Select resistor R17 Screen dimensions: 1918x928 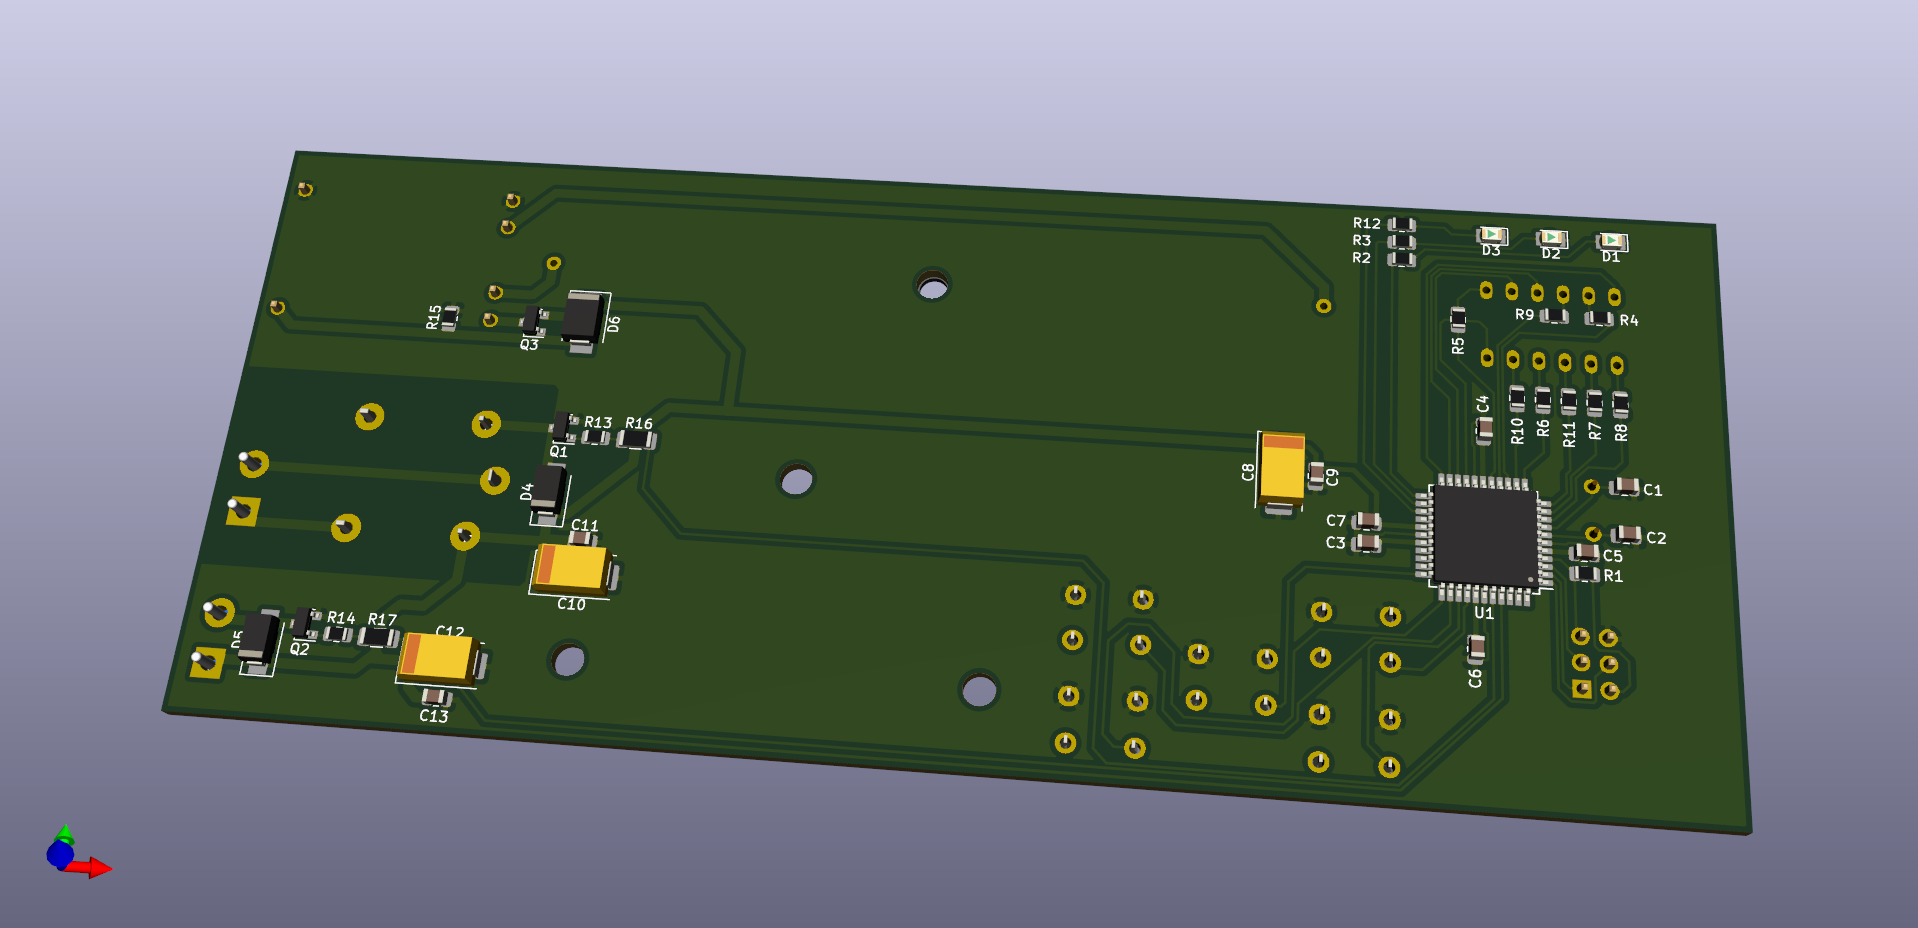tap(379, 637)
